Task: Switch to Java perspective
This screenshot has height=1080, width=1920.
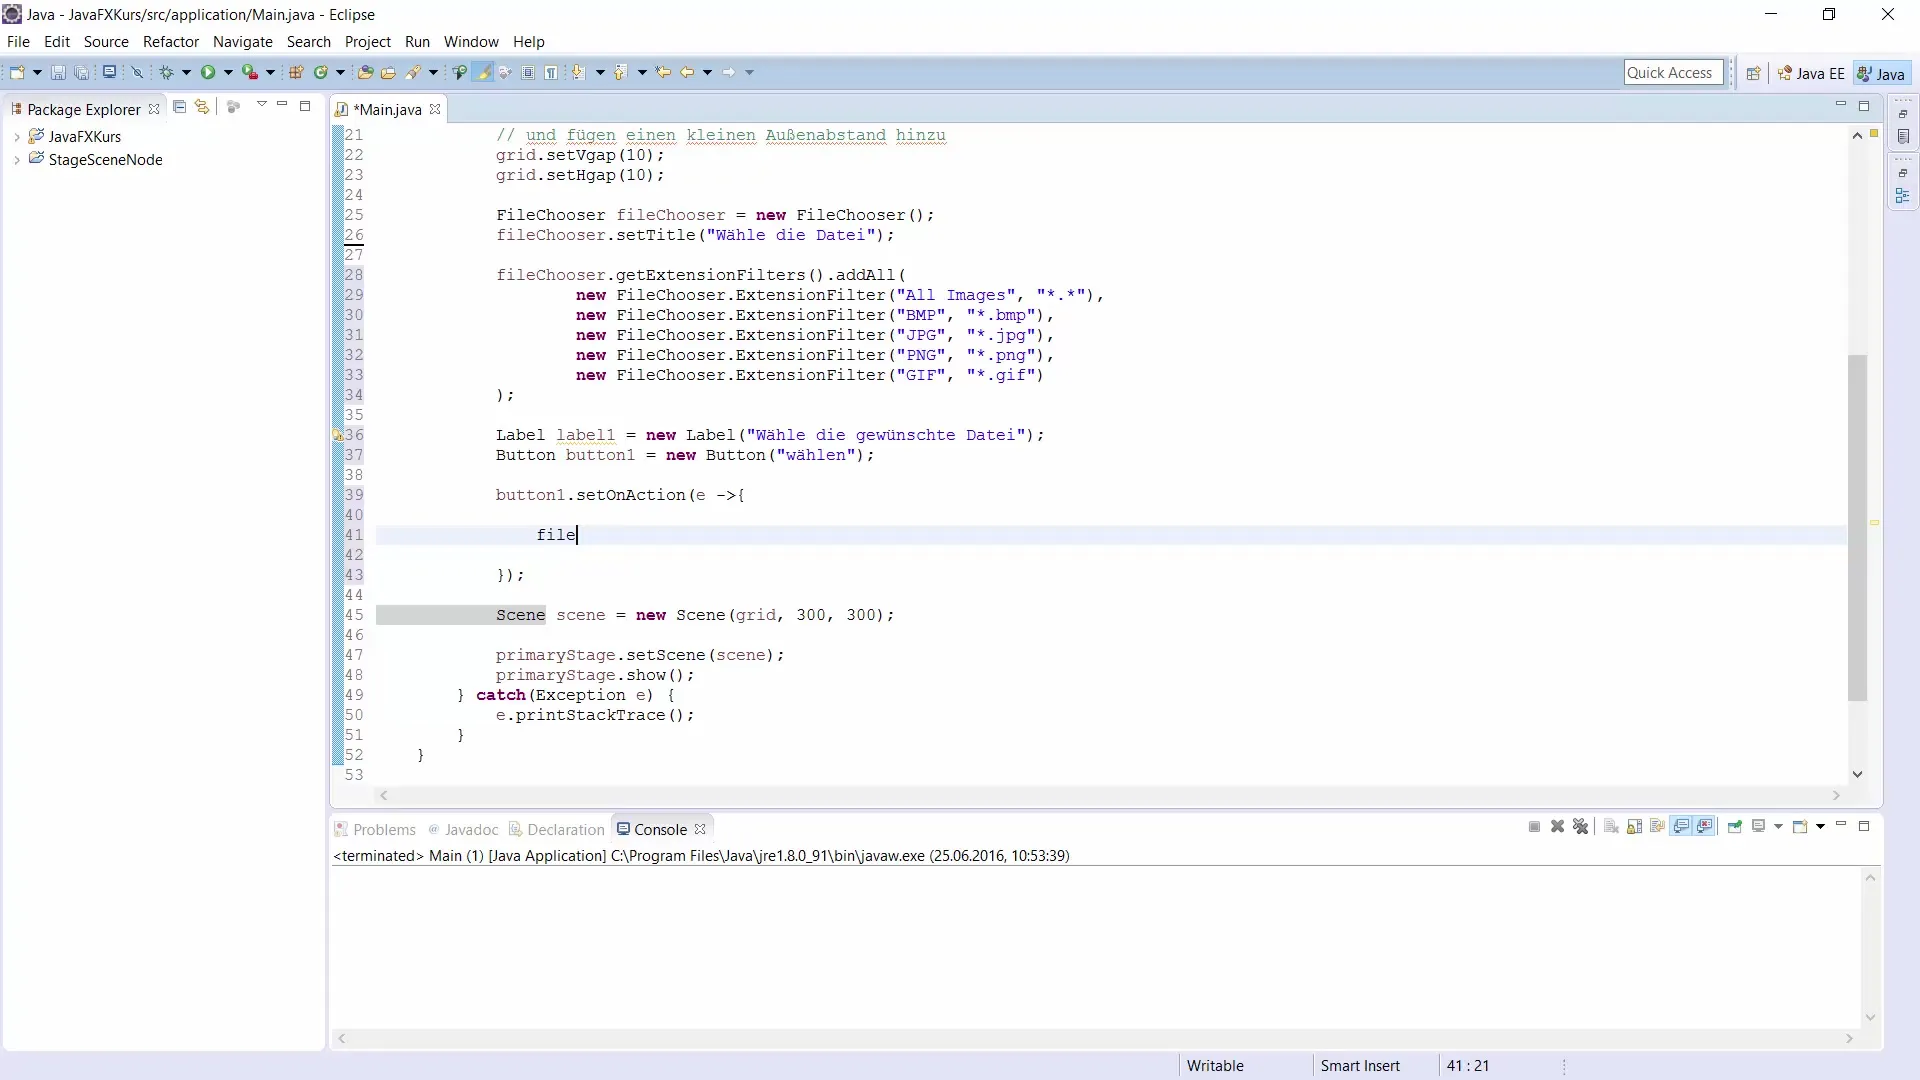Action: tap(1881, 74)
